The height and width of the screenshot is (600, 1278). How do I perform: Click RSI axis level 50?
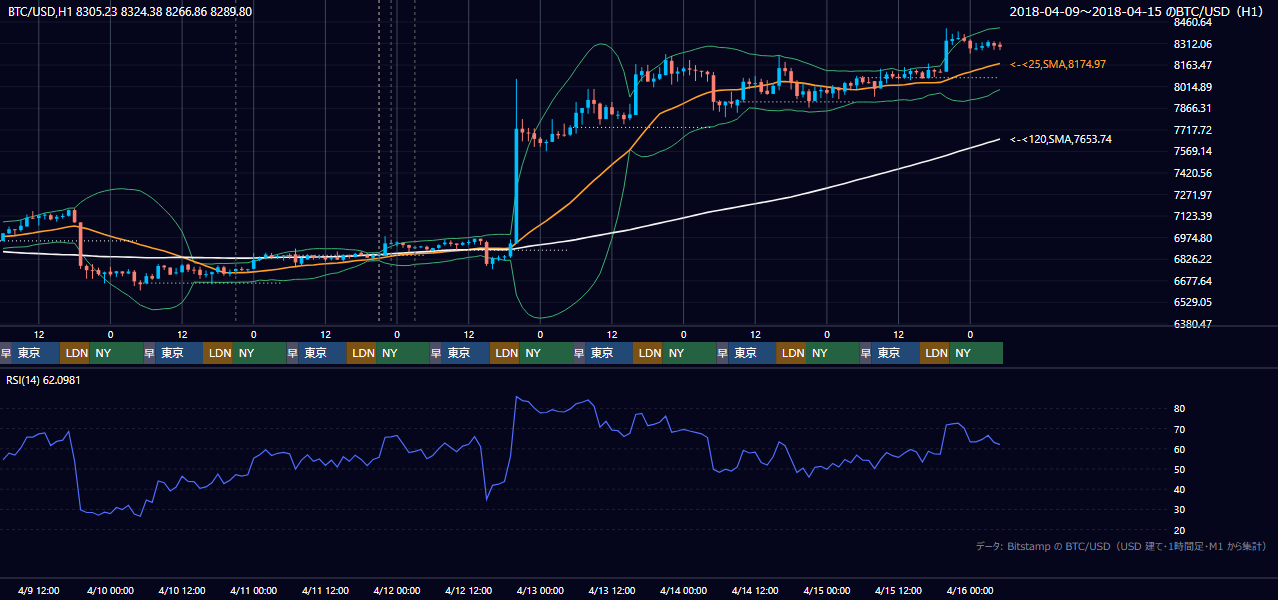[1180, 469]
